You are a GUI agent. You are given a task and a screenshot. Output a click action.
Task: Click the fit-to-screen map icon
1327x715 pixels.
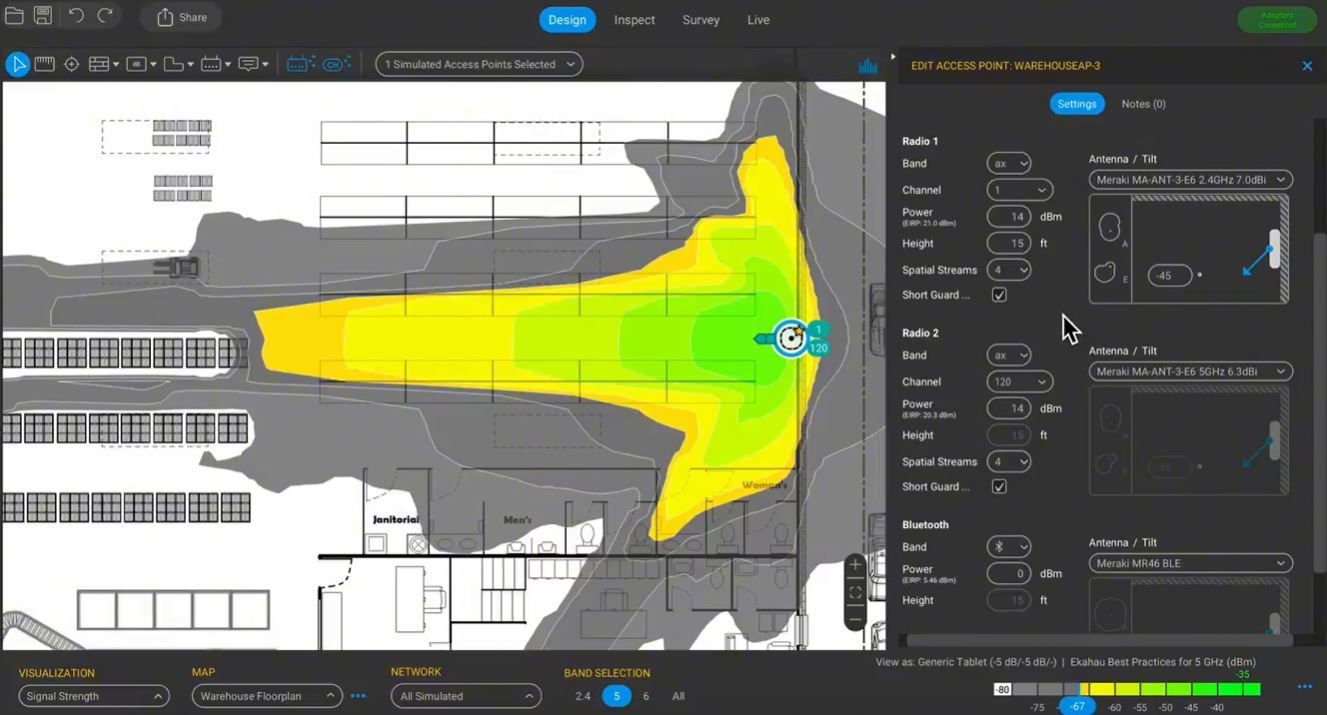point(855,592)
